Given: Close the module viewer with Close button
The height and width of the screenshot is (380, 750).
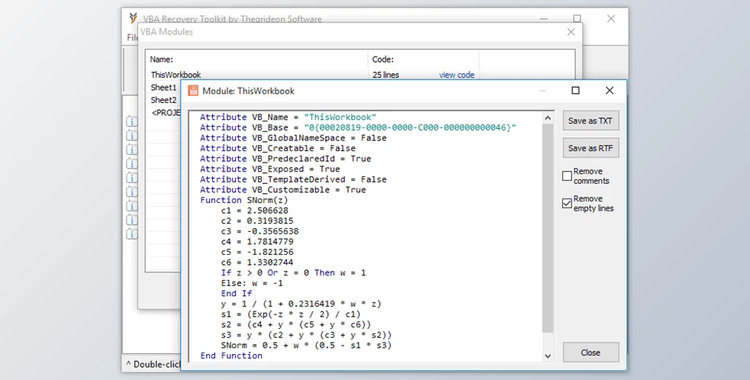Looking at the screenshot, I should pos(591,353).
